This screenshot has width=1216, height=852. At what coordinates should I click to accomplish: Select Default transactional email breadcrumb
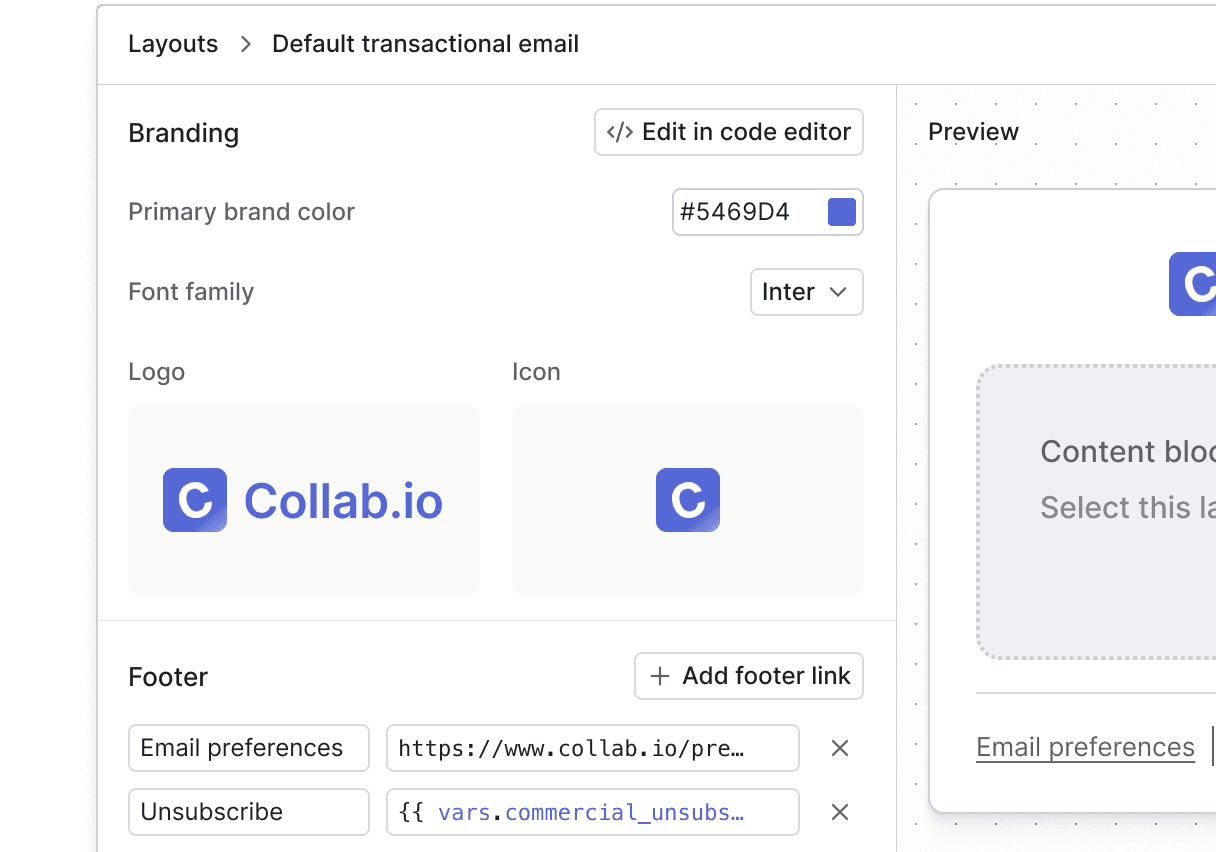point(425,45)
